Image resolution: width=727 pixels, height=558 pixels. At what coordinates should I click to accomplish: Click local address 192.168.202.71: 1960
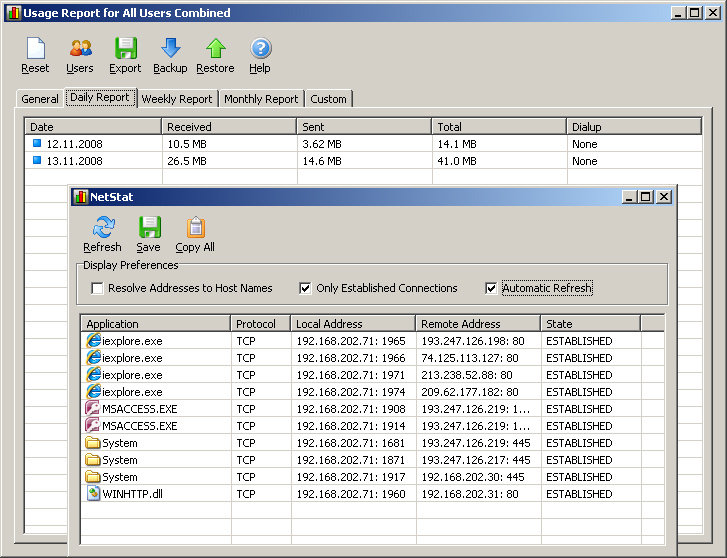(x=351, y=494)
